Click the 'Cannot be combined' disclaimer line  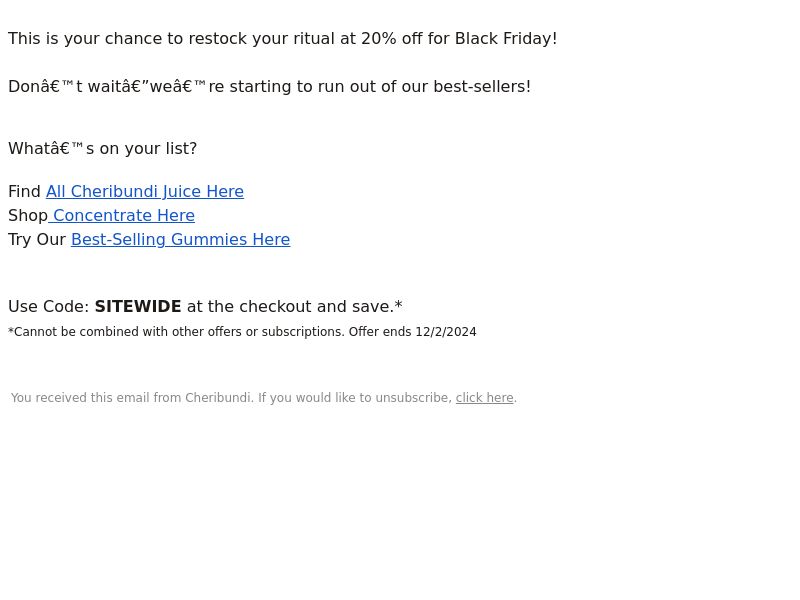click(x=242, y=332)
